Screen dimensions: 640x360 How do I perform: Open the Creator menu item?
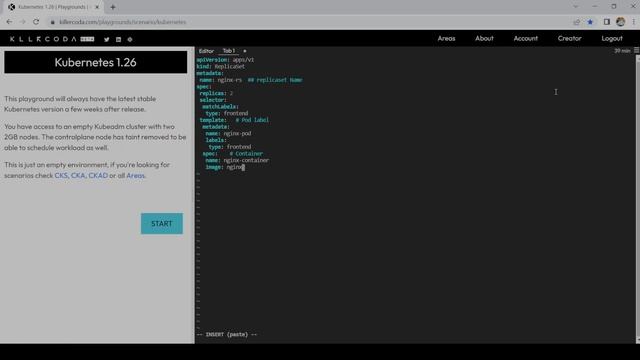569,38
